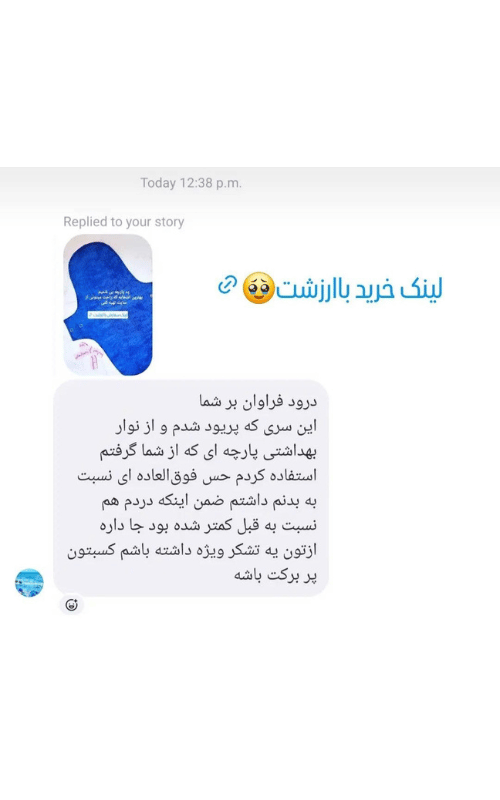Click the line starting 'بهداشتی پارچه ای'
This screenshot has width=500, height=800.
(208, 451)
